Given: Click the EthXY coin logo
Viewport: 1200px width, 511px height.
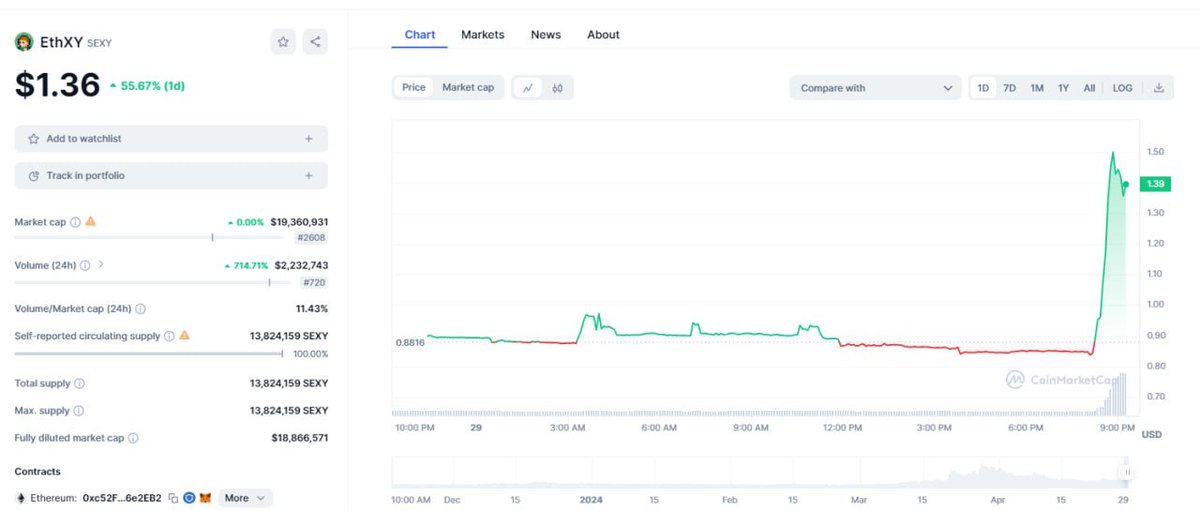Looking at the screenshot, I should (24, 42).
